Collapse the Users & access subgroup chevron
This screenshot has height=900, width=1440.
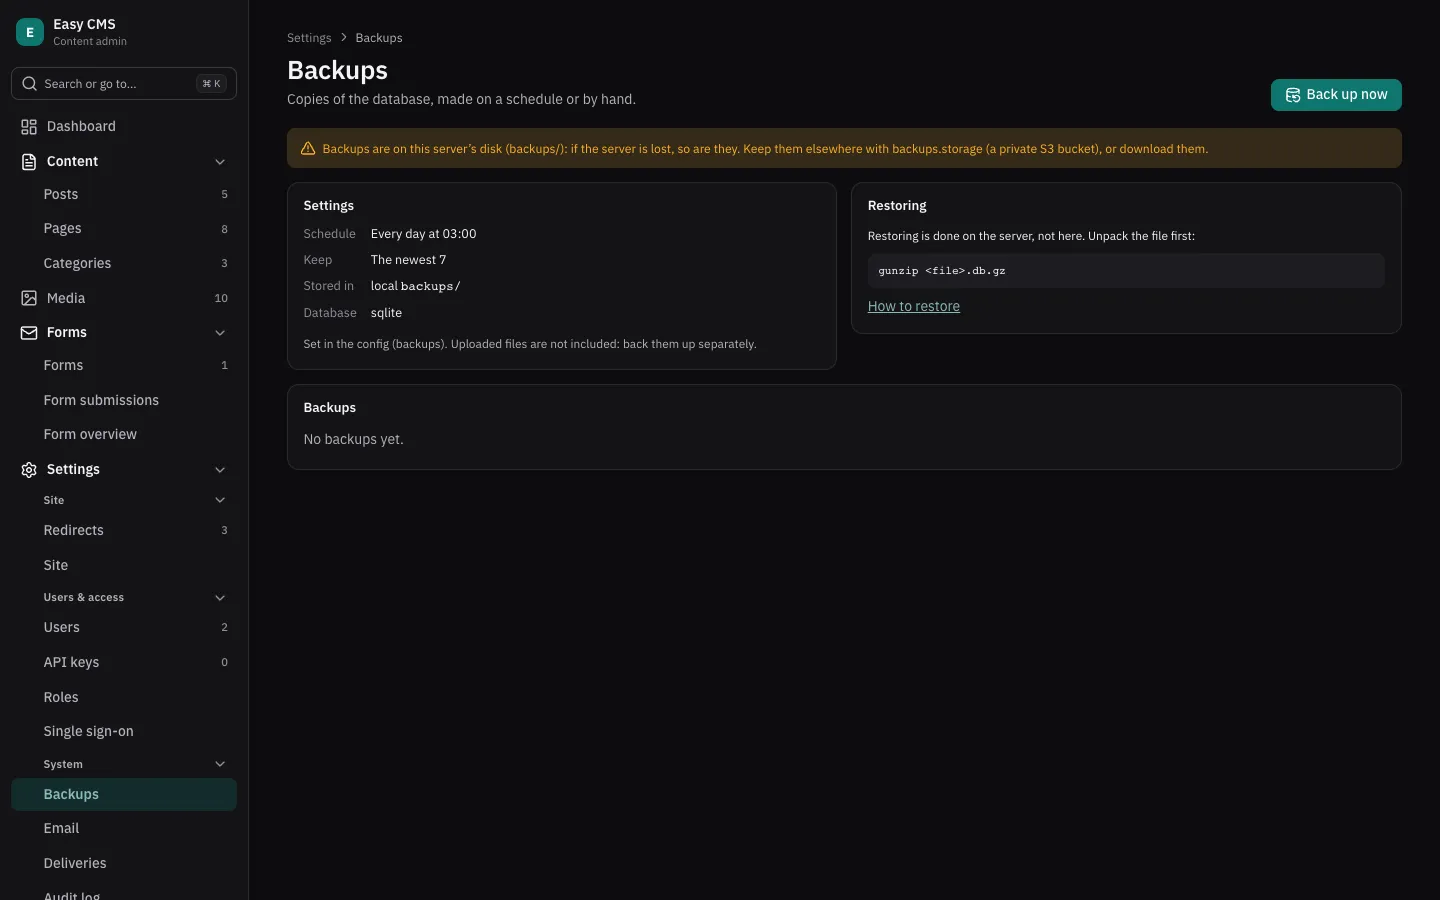click(x=220, y=598)
